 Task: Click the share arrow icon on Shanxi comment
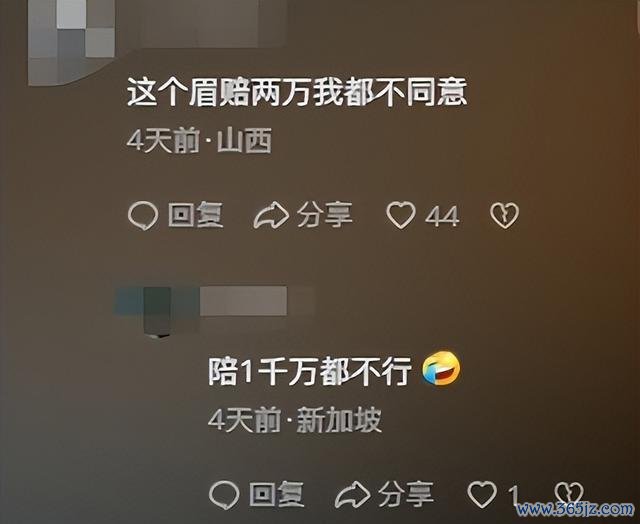(x=271, y=215)
